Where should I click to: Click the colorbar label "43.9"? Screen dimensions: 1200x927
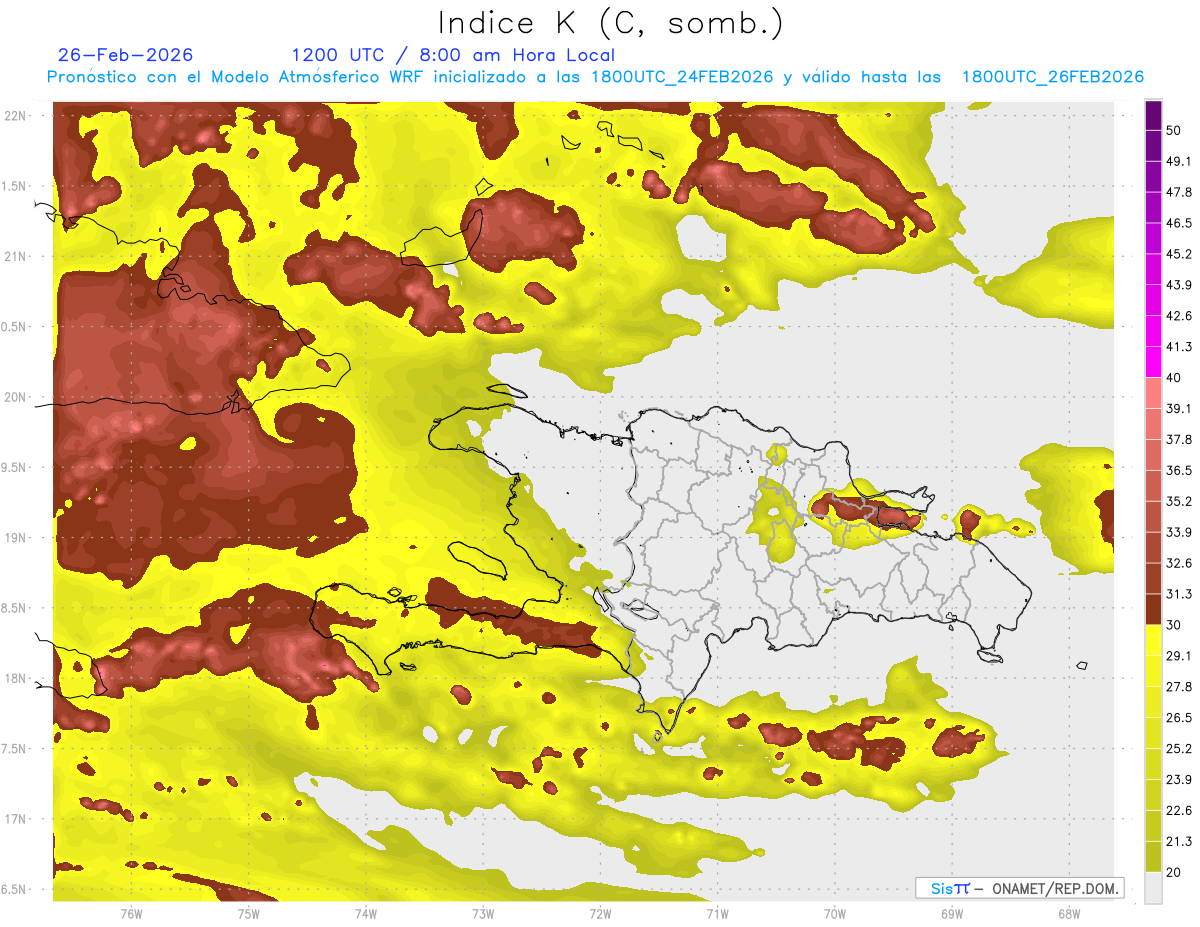1179,285
